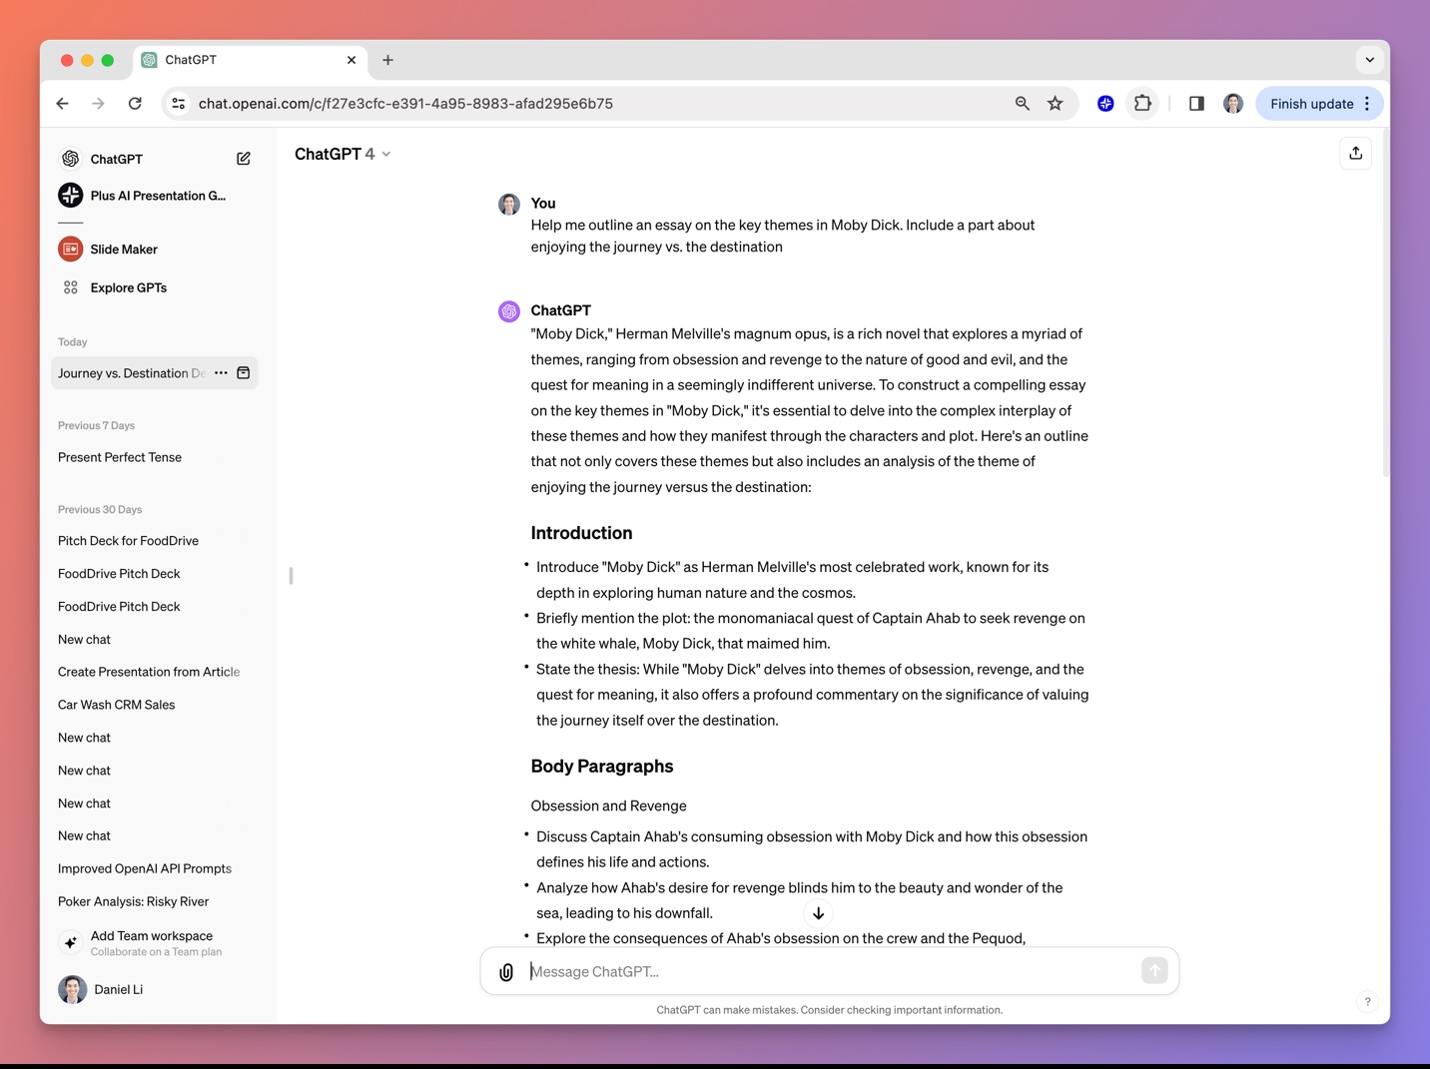Click the Previous 7 Days label
This screenshot has height=1069, width=1430.
click(96, 426)
